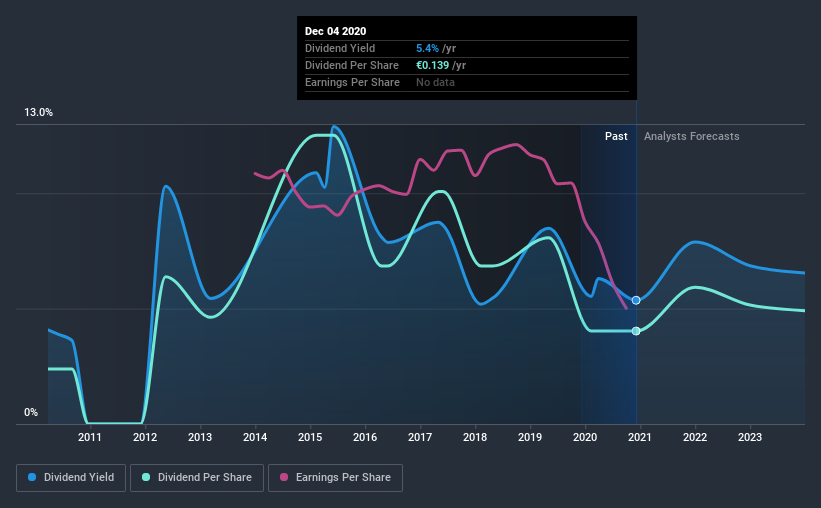The width and height of the screenshot is (821, 508).
Task: Click the tooltip Dividend Yield row label
Action: point(340,48)
